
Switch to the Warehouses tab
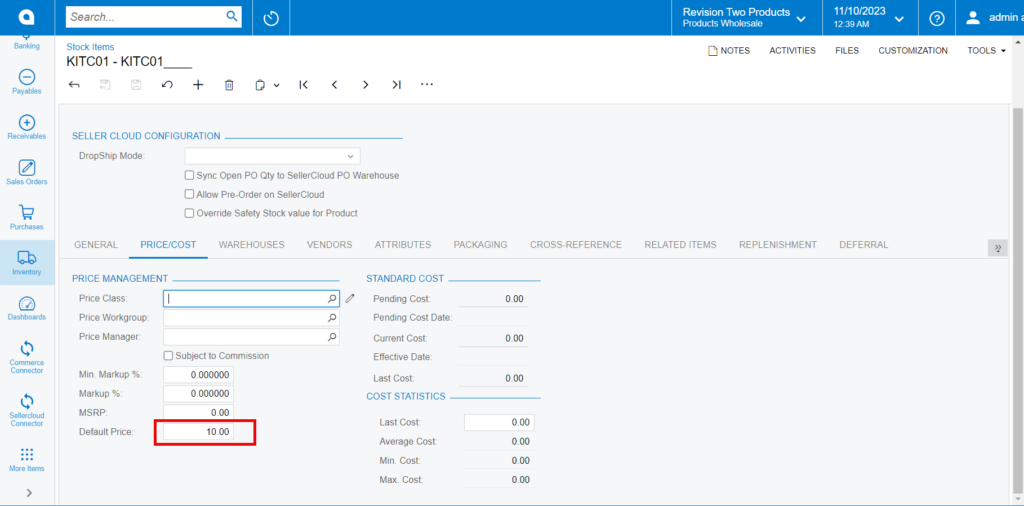pos(251,245)
